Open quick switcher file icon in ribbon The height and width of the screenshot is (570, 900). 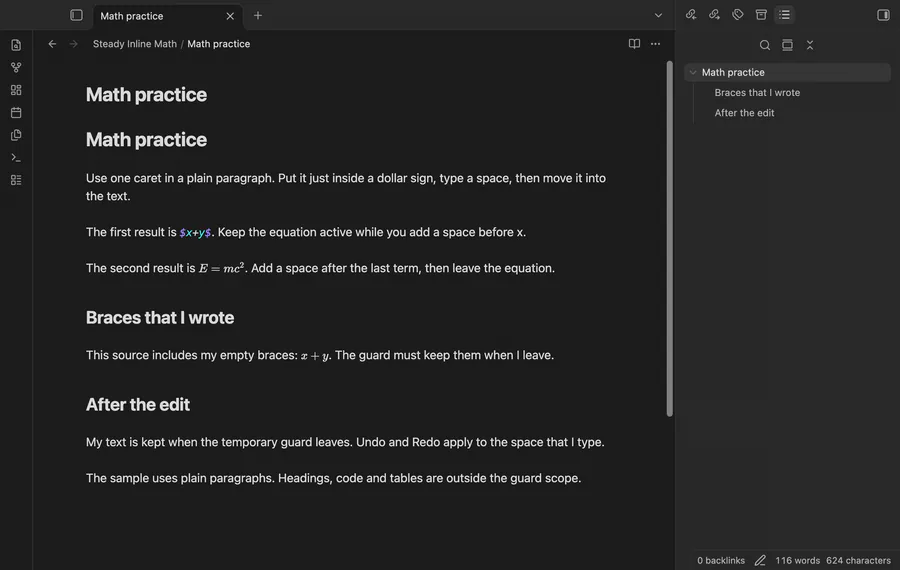point(16,45)
